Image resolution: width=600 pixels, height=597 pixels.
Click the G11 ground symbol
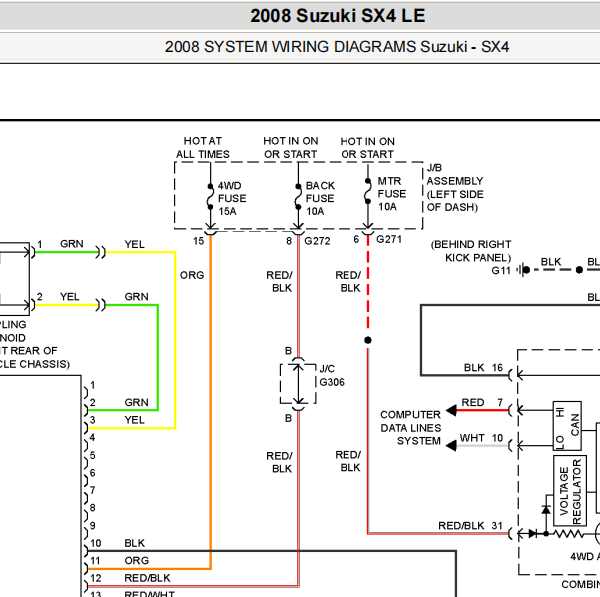[523, 270]
